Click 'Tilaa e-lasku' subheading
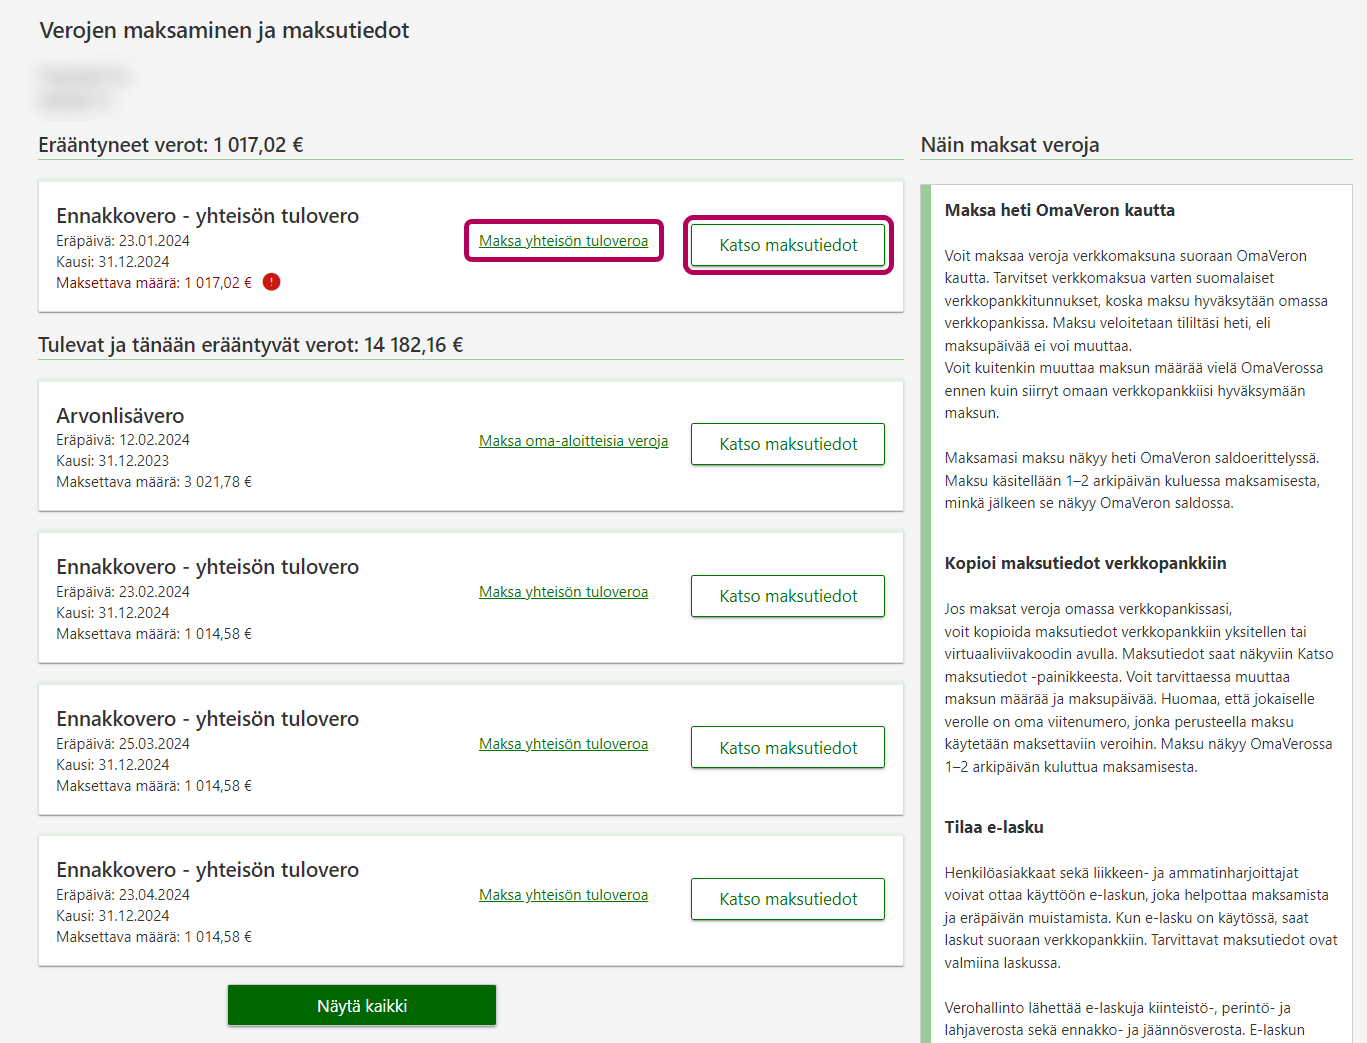This screenshot has height=1043, width=1367. 994,827
